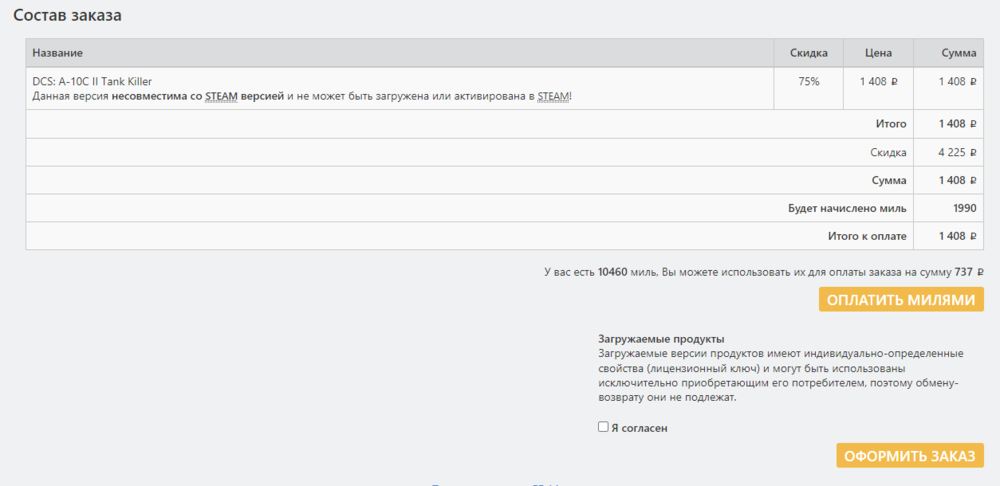Select the Будет начислено миль label
Image resolution: width=1000 pixels, height=486 pixels.
848,208
